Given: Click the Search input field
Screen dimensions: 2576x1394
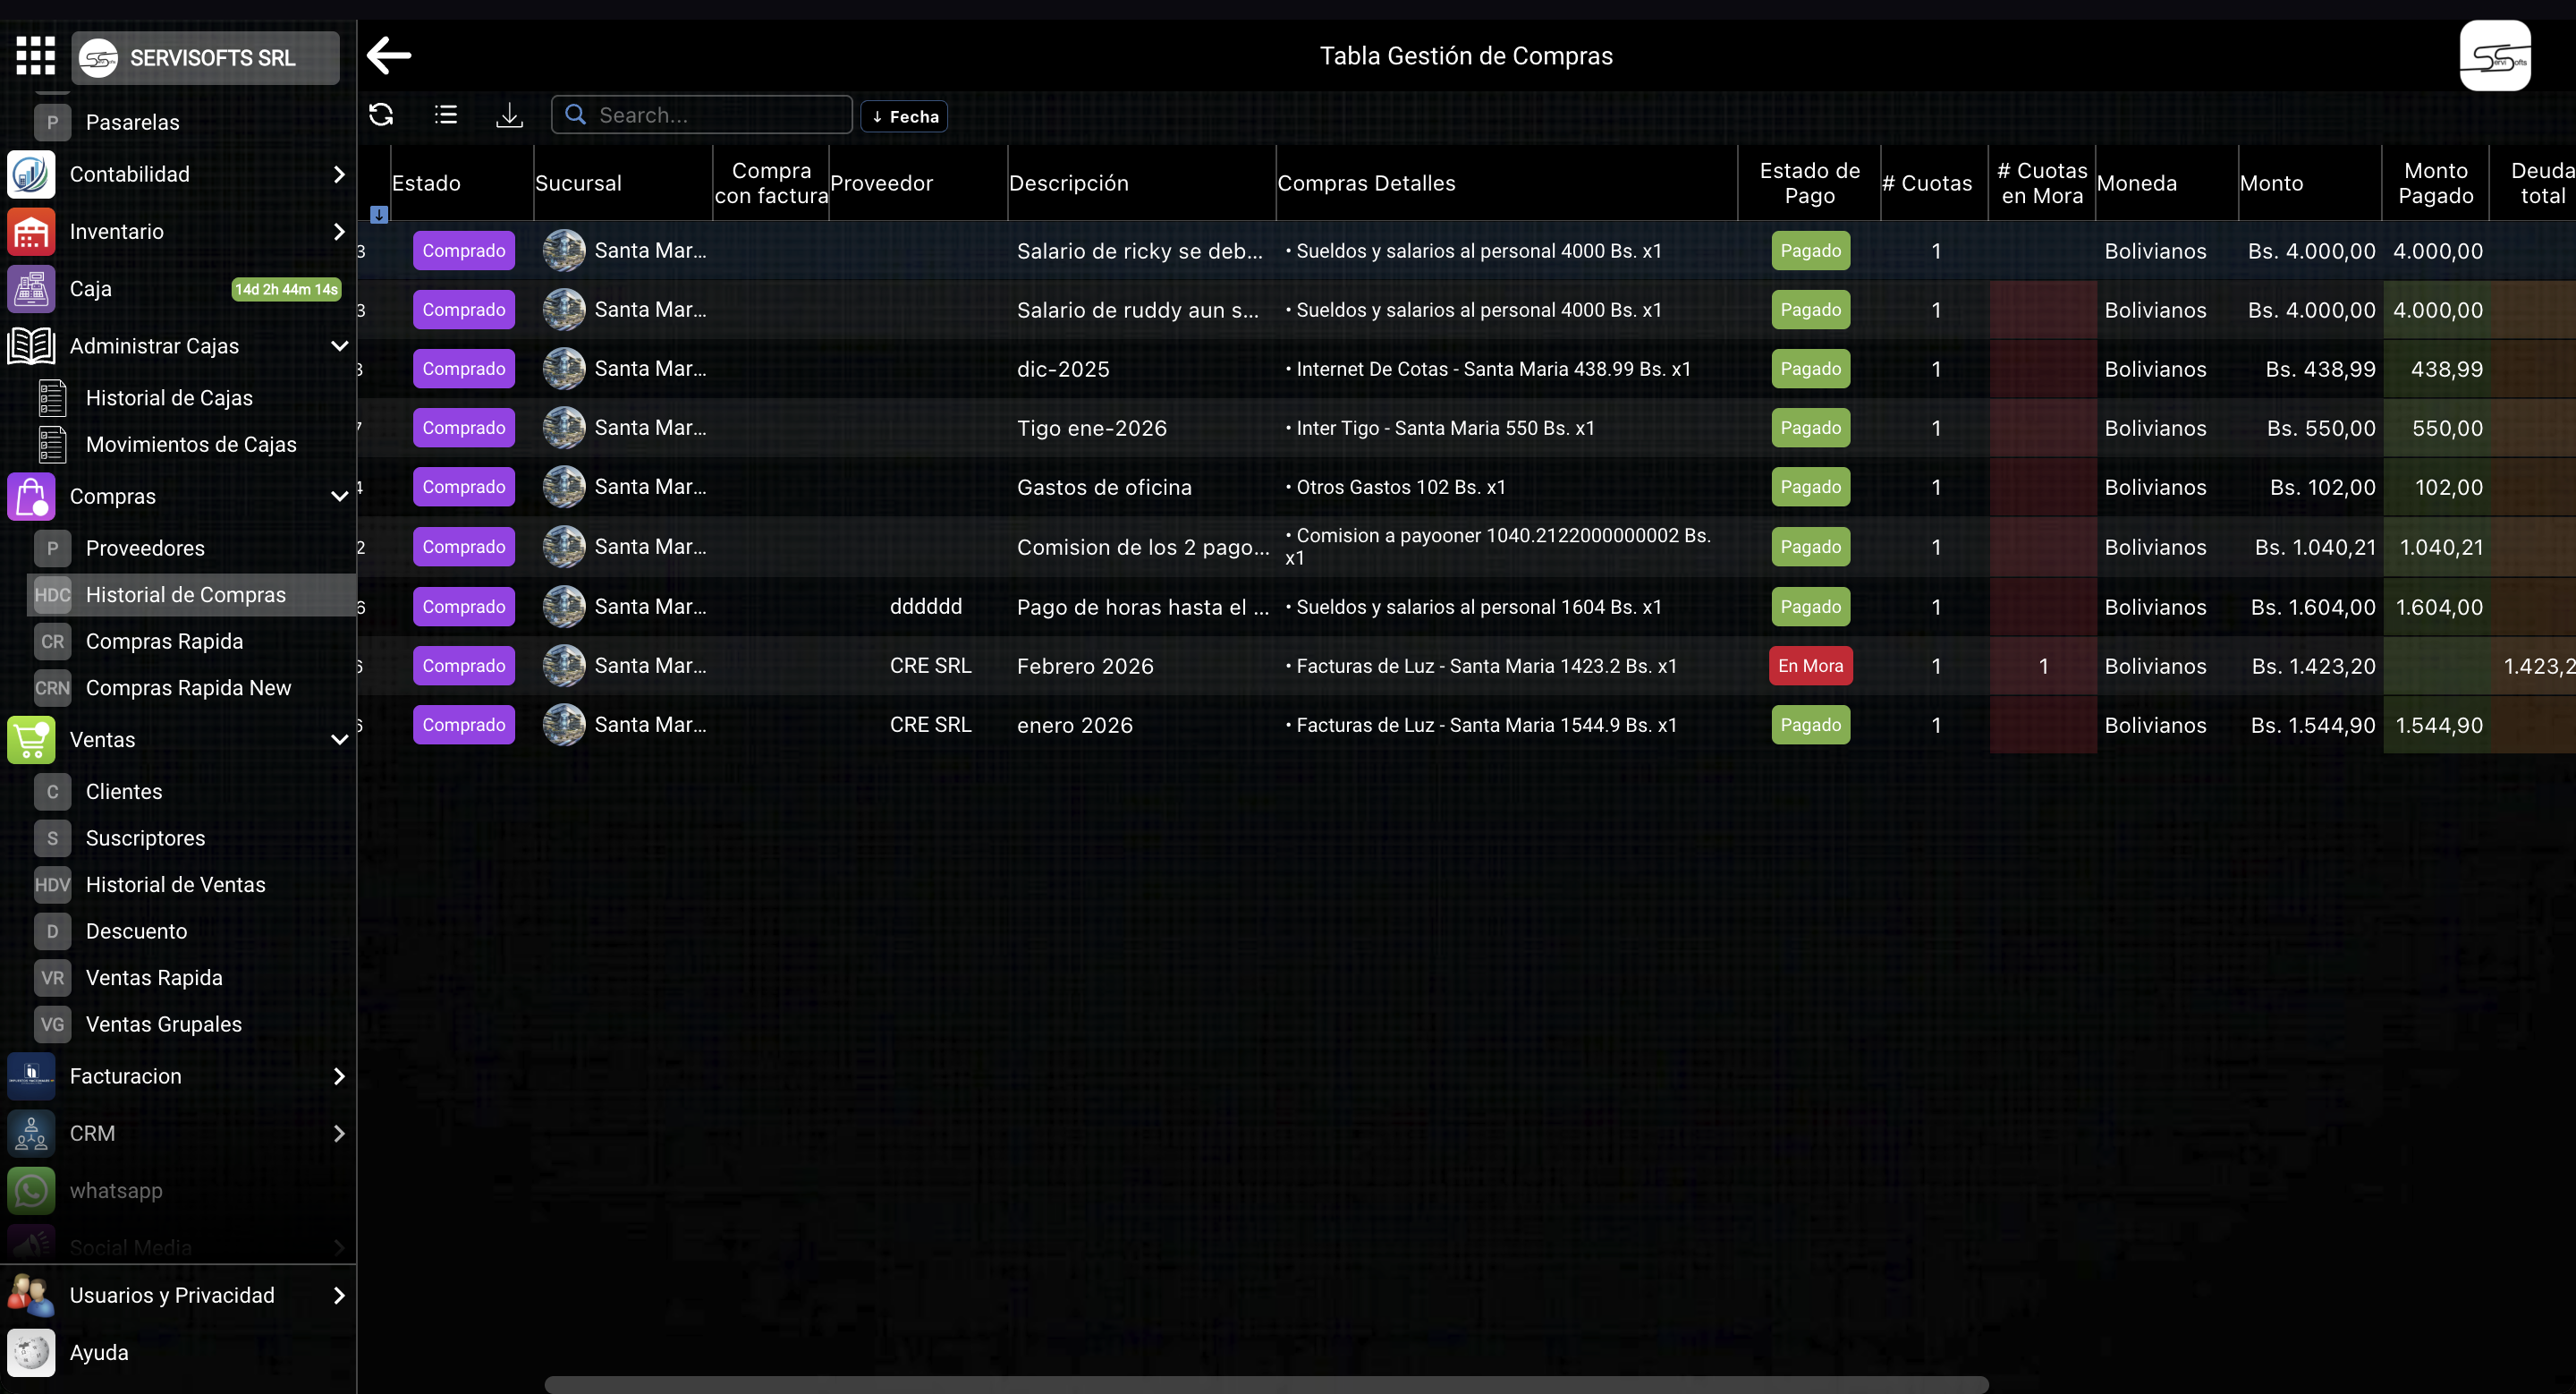Looking at the screenshot, I should [718, 115].
